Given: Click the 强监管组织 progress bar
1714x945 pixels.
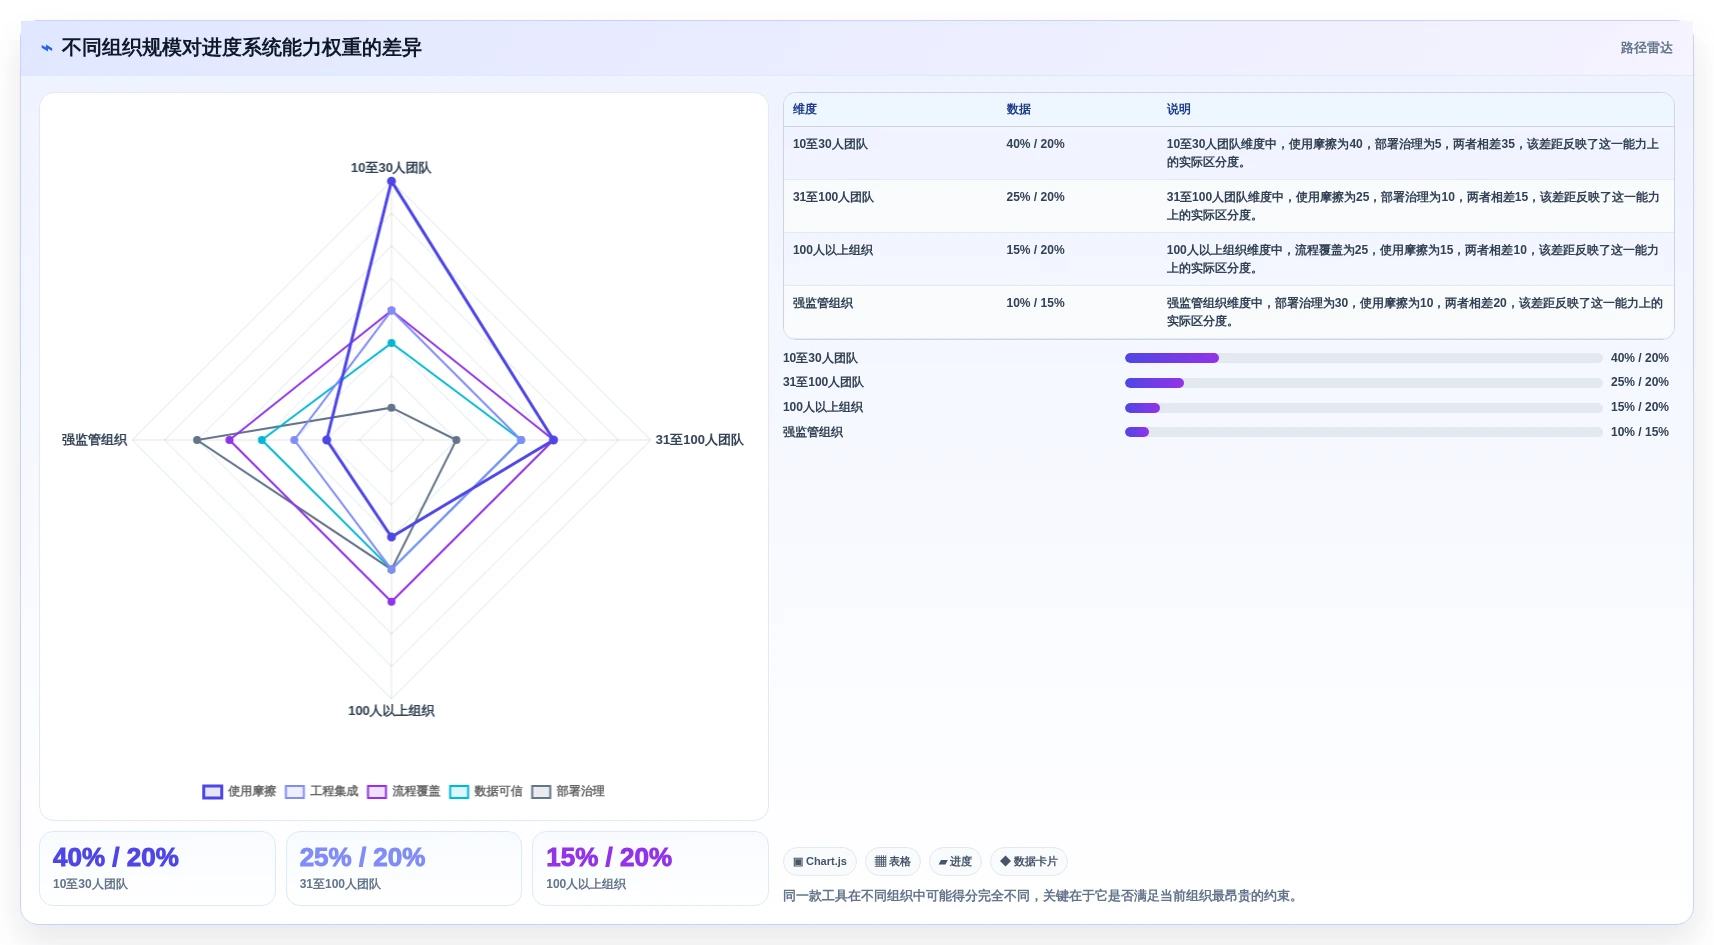Looking at the screenshot, I should point(1364,432).
